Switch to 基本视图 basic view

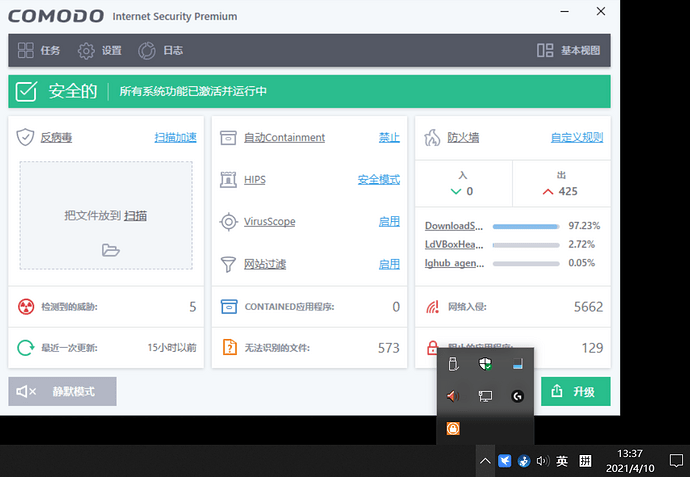point(569,51)
